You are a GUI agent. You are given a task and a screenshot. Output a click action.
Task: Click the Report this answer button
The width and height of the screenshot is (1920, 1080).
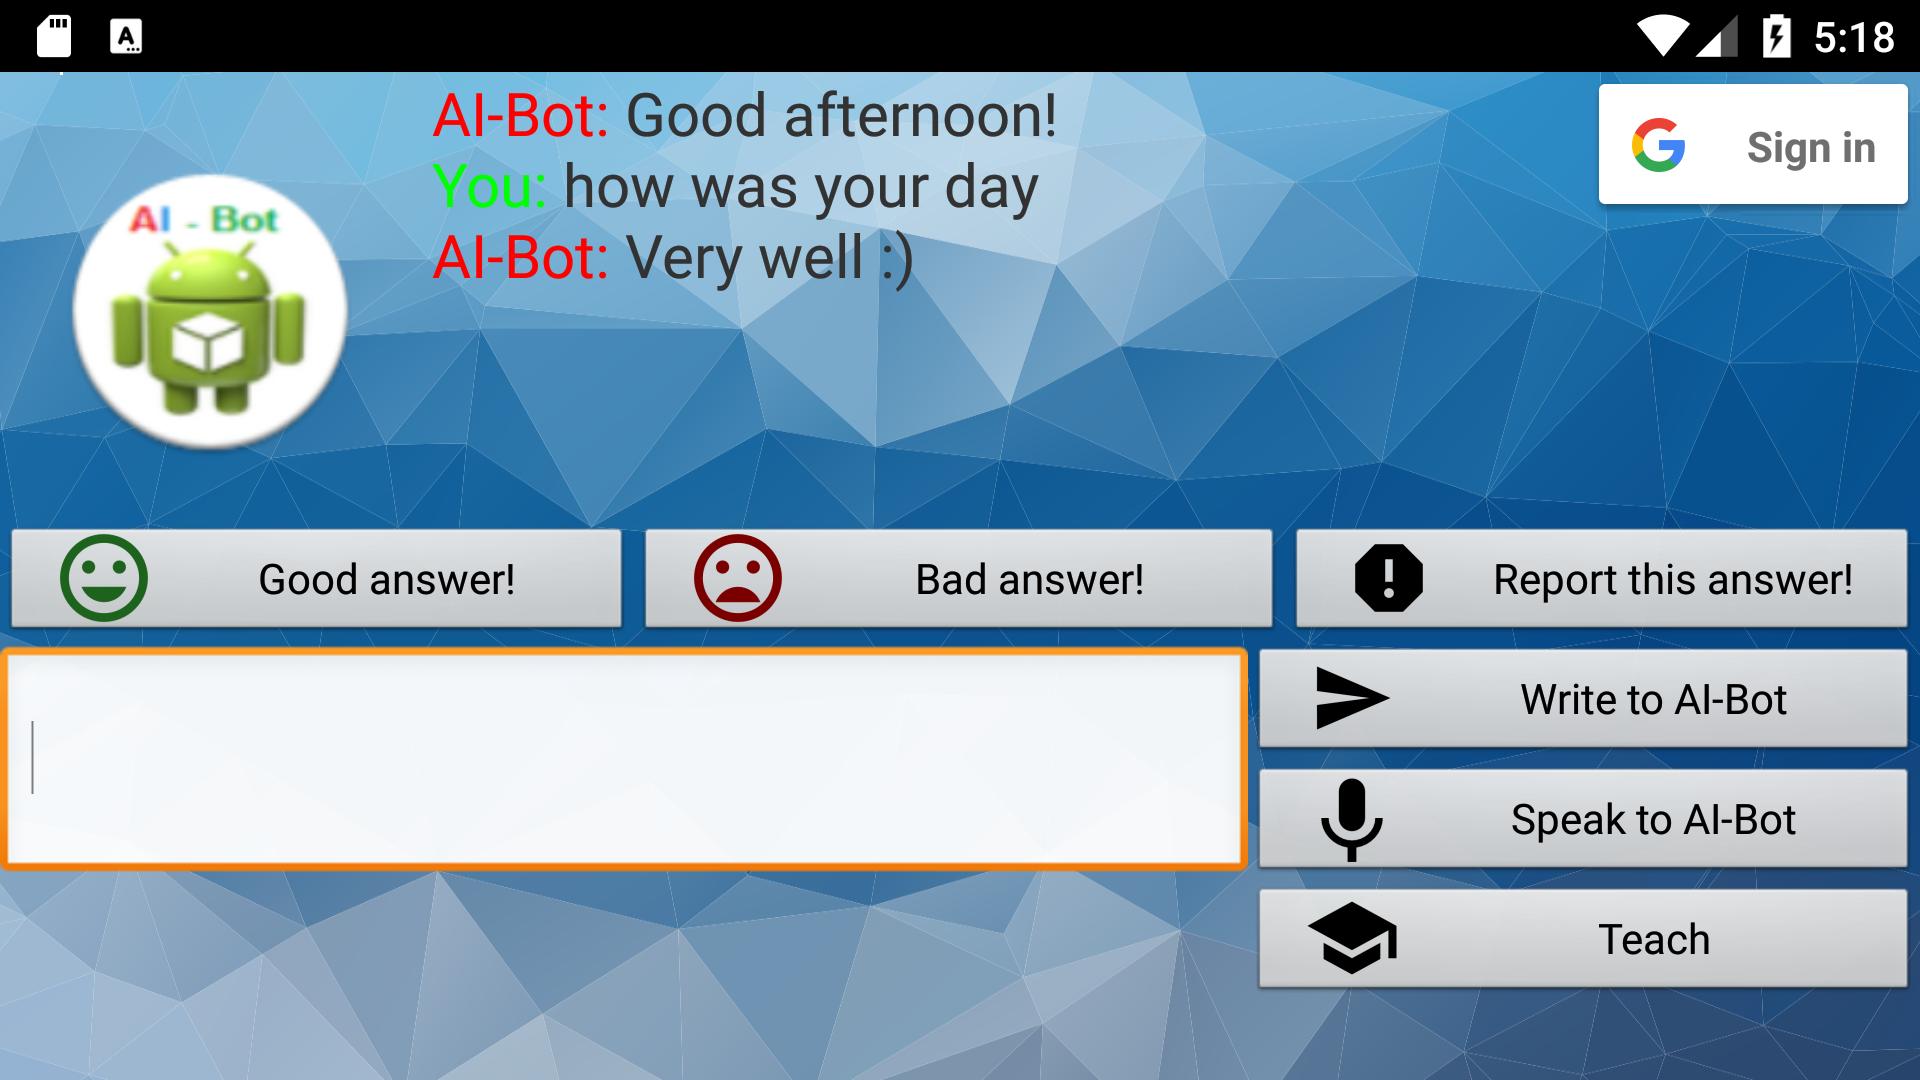(x=1600, y=578)
